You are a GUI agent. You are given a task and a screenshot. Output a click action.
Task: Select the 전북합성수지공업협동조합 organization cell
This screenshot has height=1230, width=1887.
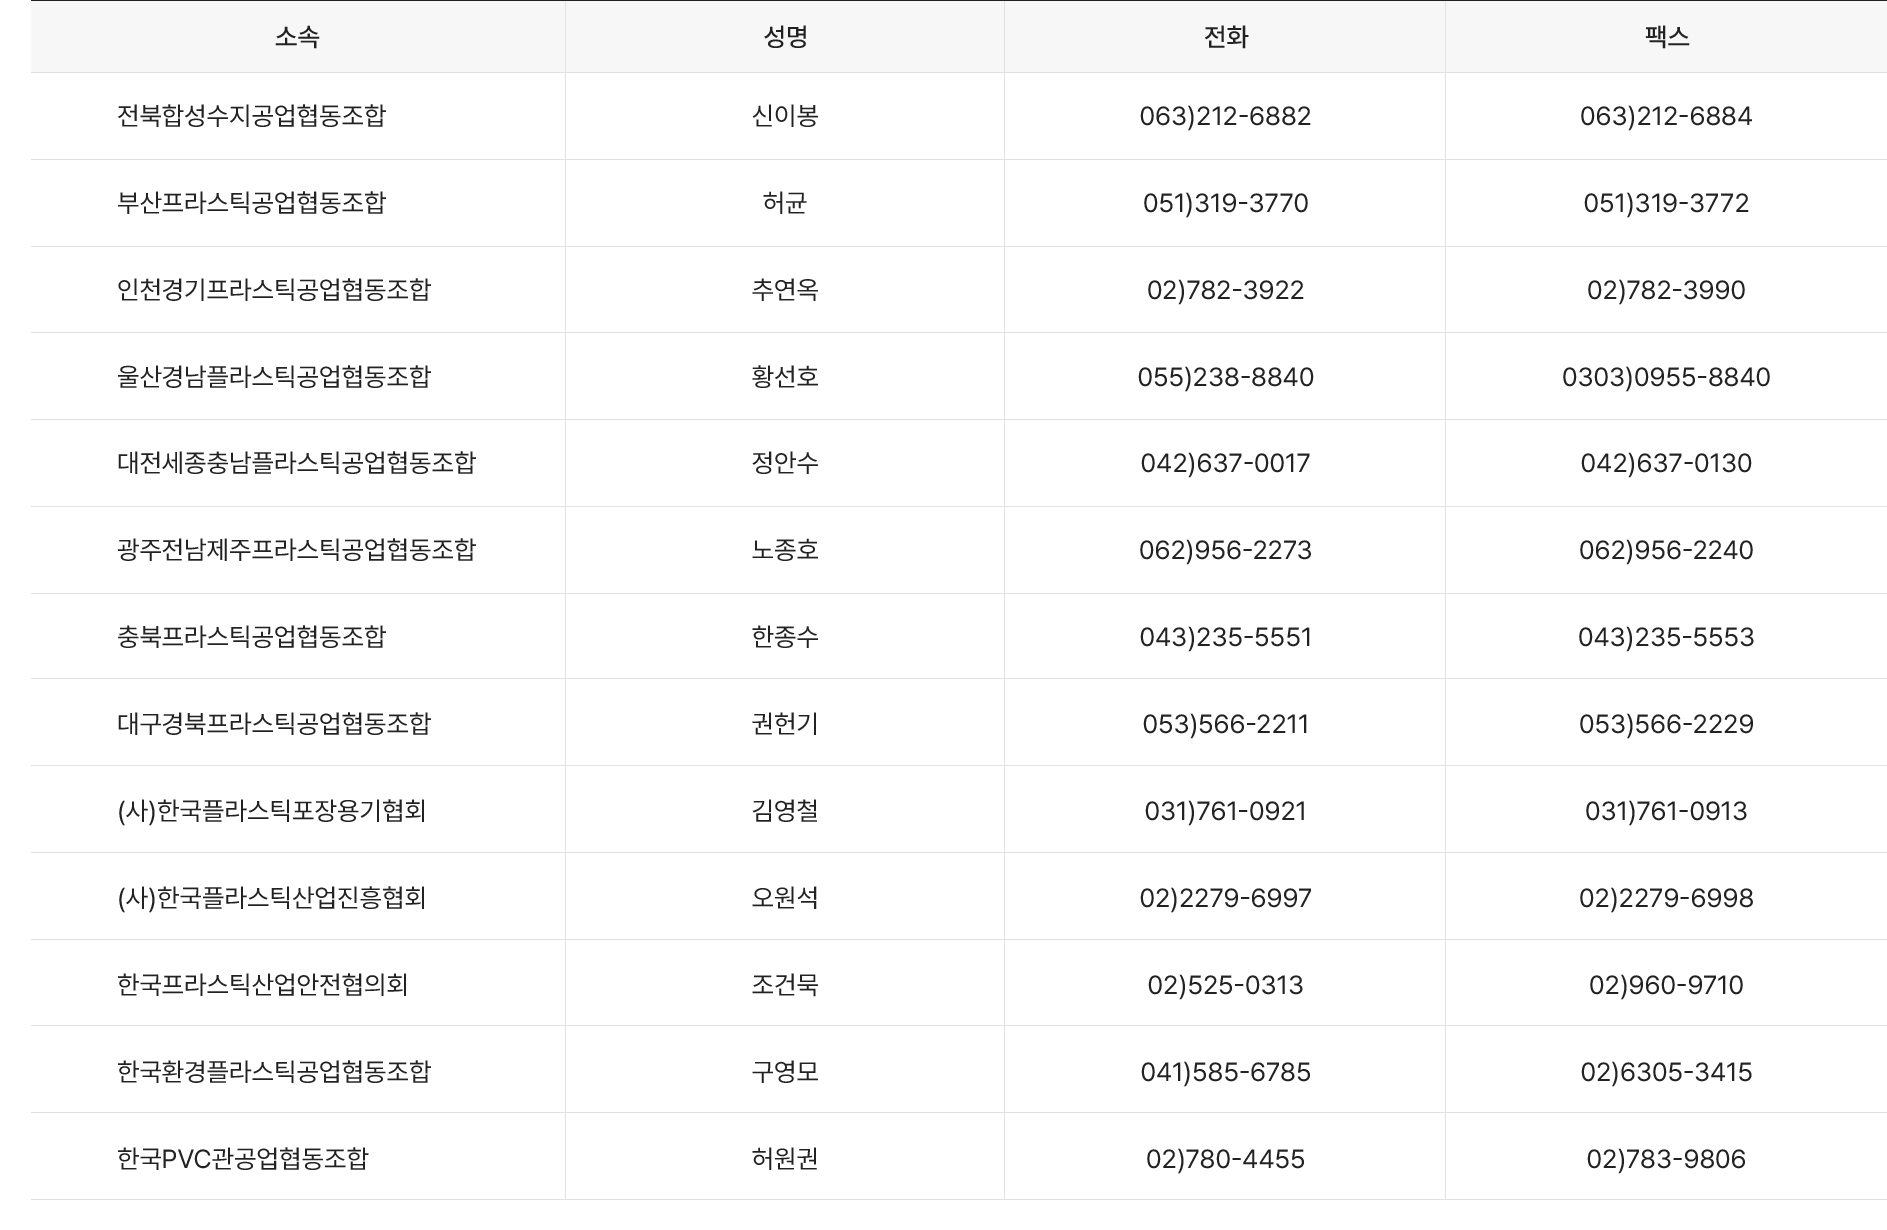click(251, 116)
